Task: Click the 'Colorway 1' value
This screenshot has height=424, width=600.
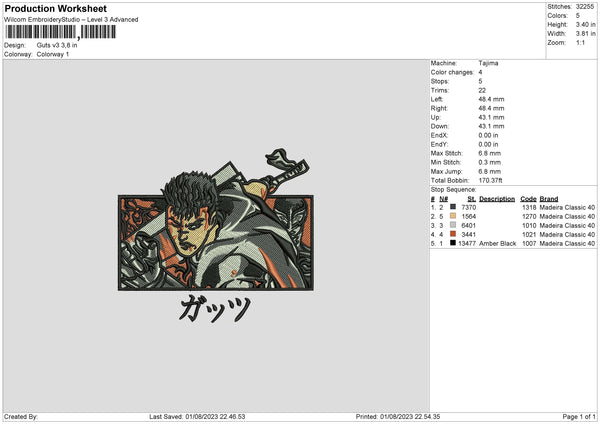Action: (53, 54)
